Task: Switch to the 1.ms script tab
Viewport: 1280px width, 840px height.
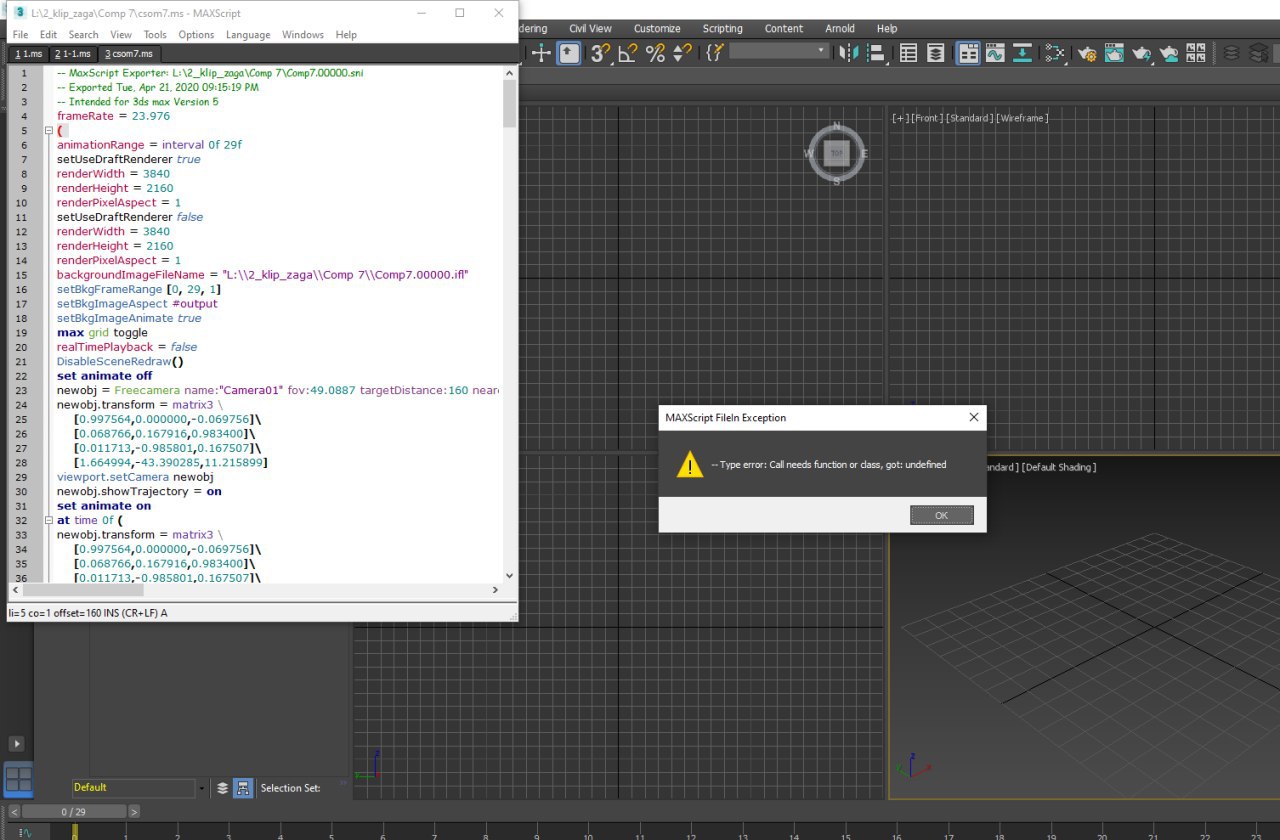Action: (x=28, y=54)
